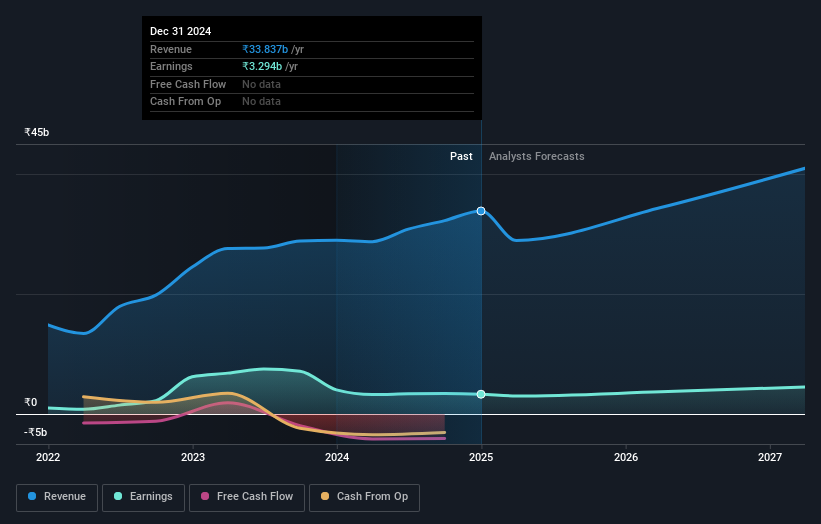Select the 2023 x-axis label
The image size is (821, 524).
point(193,457)
